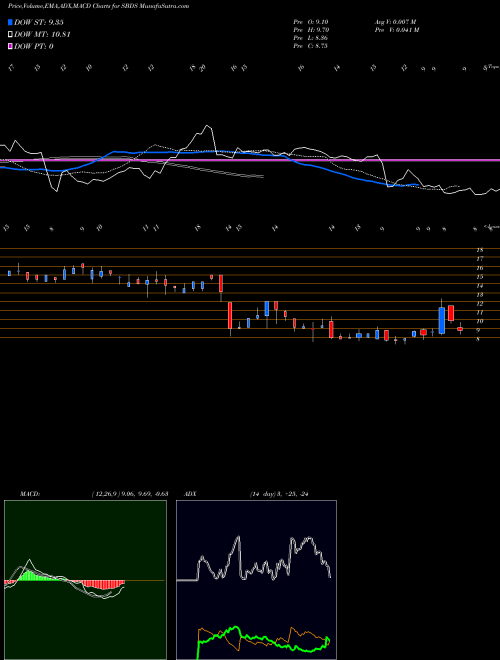Image resolution: width=500 pixels, height=660 pixels.
Task: Select the 'DOW MT: 10.81' label
Action: [x=42, y=35]
